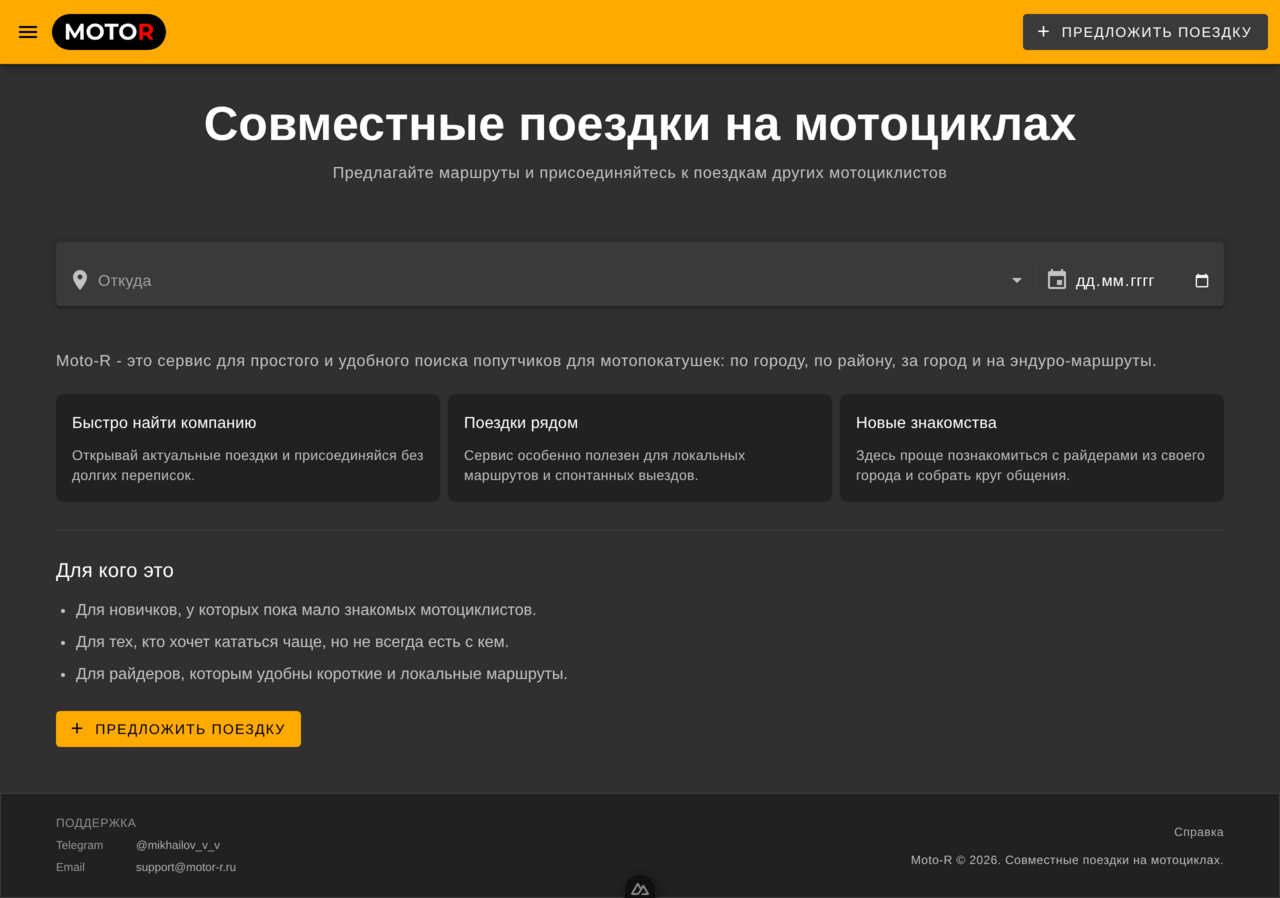Open the hamburger navigation menu
The height and width of the screenshot is (898, 1280).
[28, 32]
